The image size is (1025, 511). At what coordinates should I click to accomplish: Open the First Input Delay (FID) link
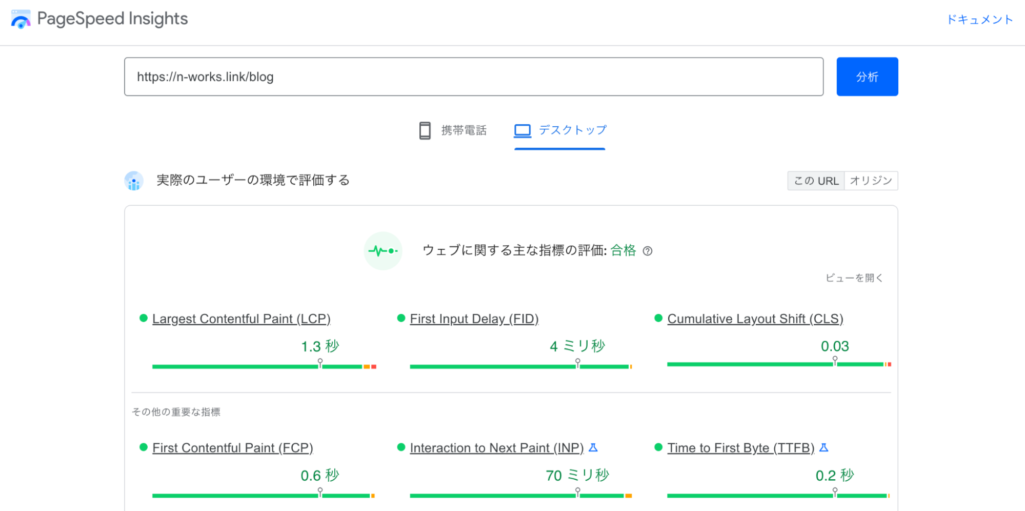tap(475, 319)
